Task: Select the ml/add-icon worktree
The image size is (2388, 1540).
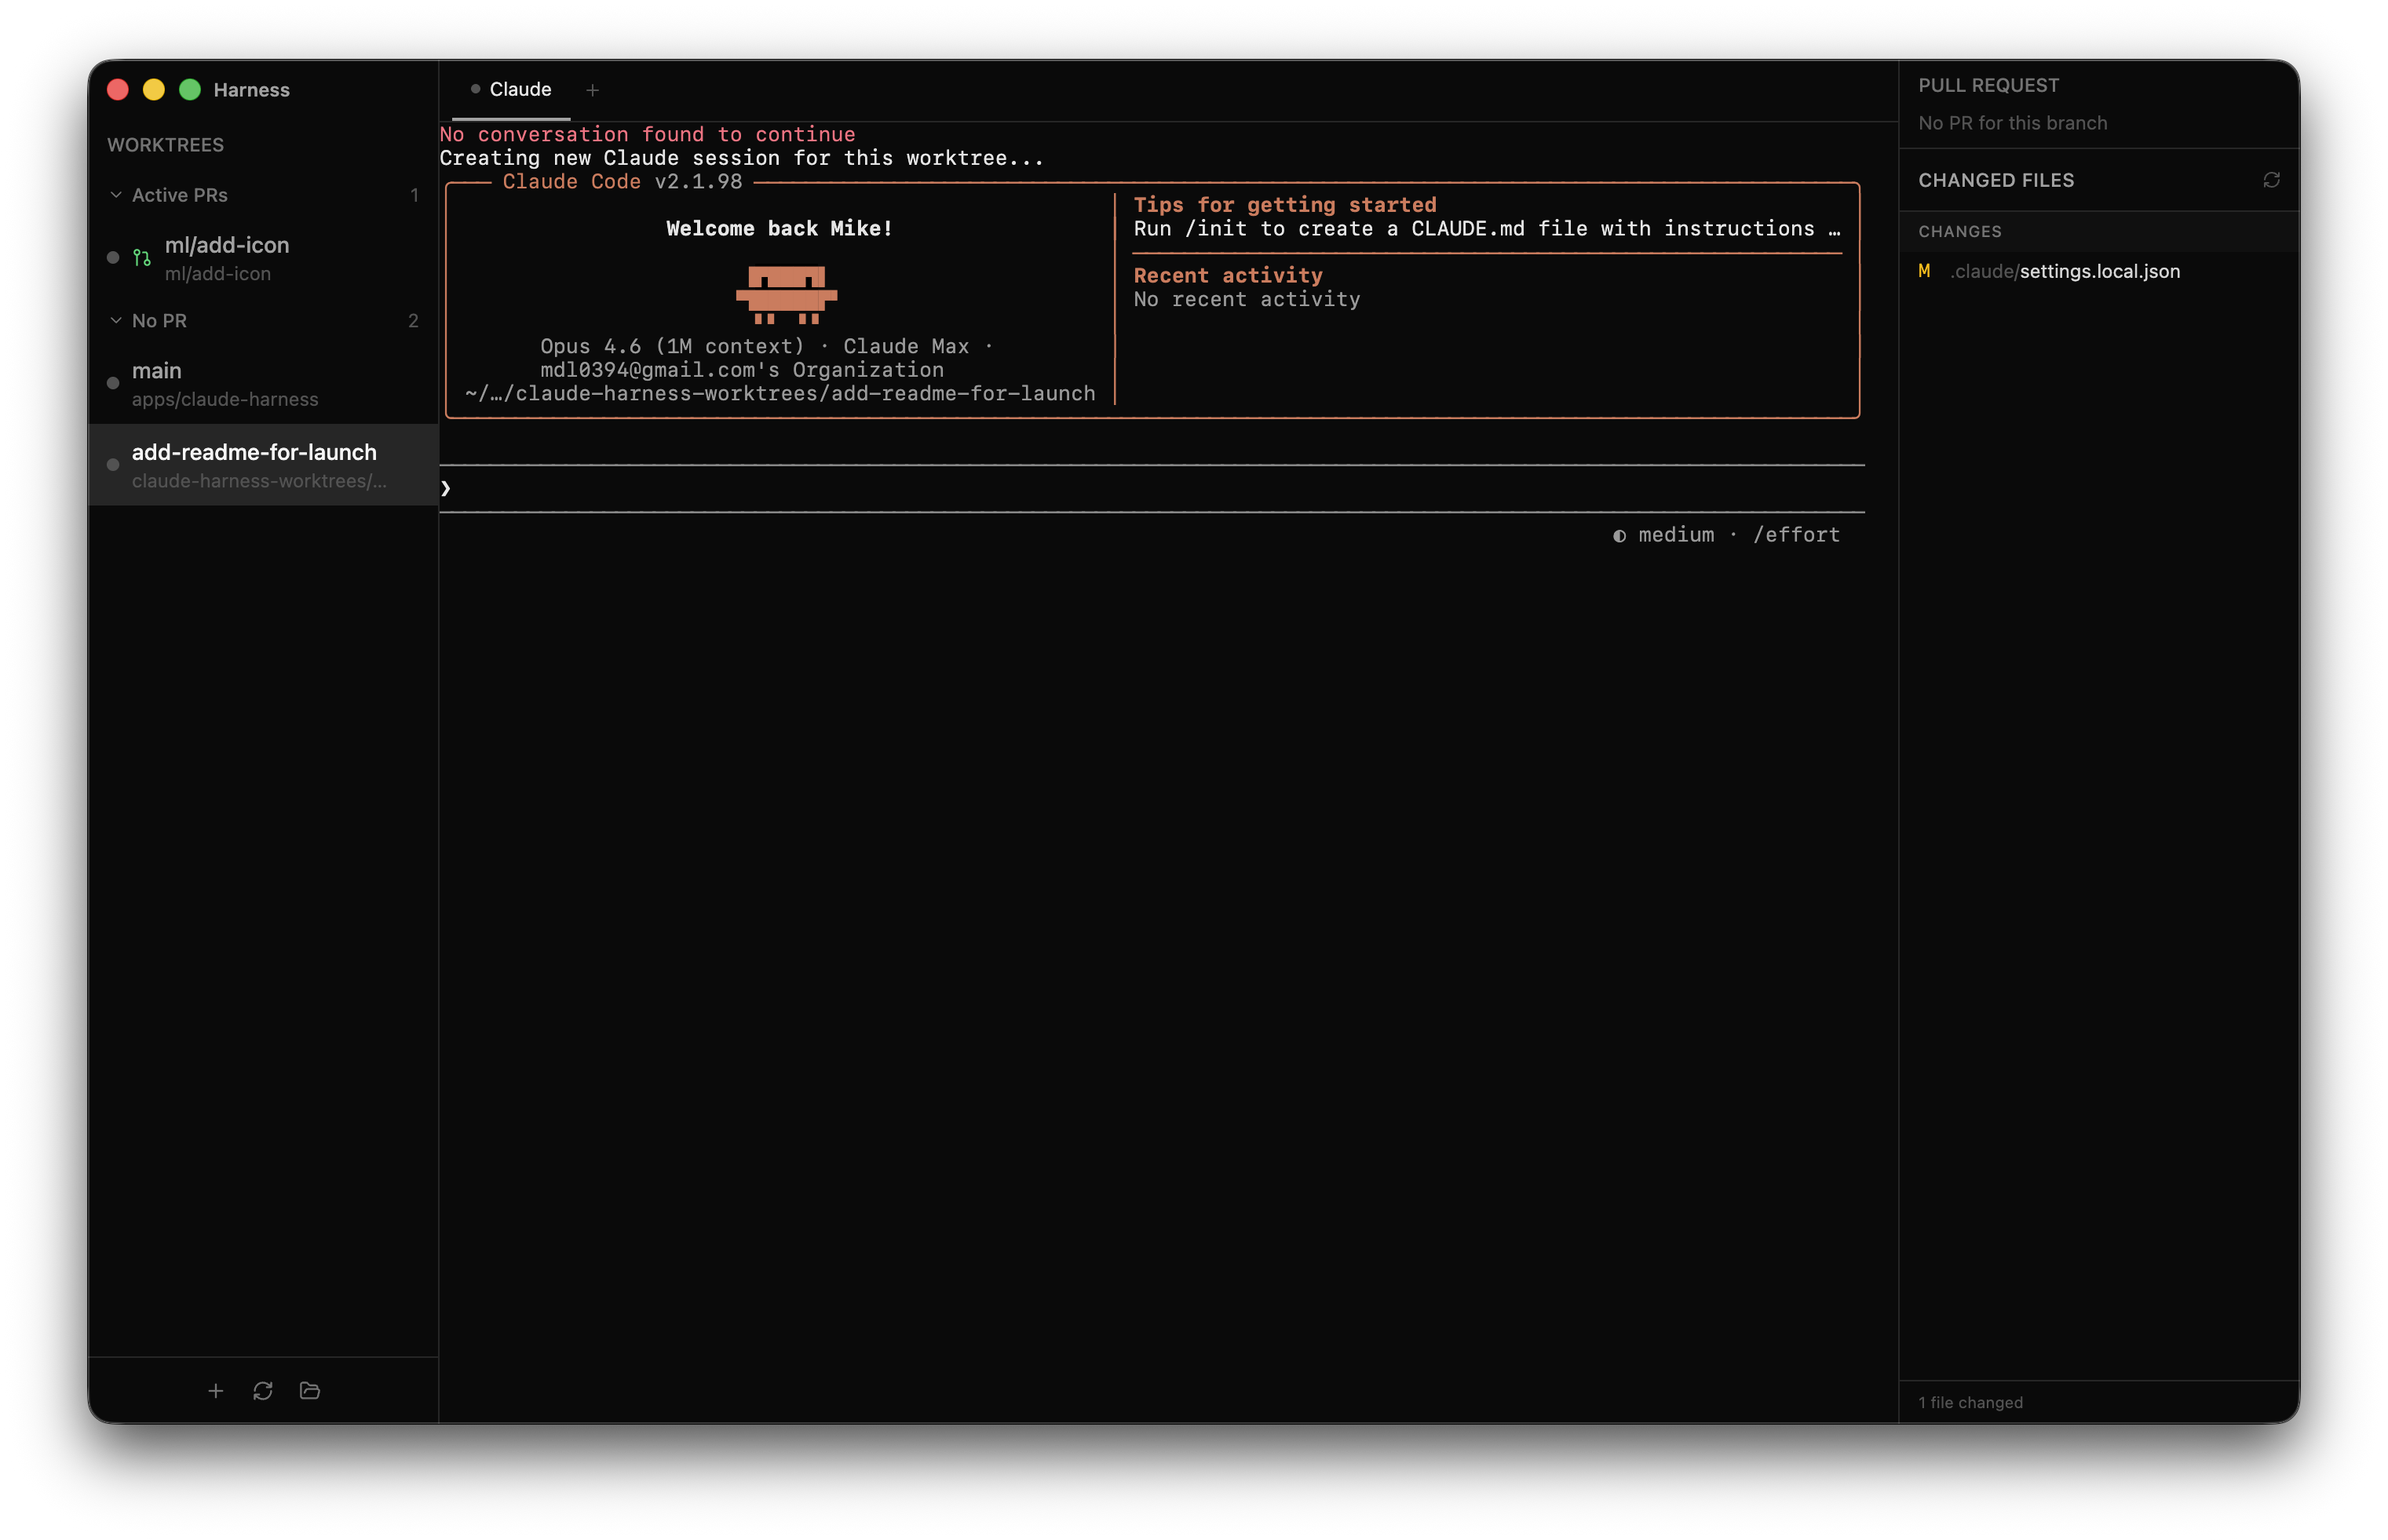Action: pyautogui.click(x=226, y=245)
